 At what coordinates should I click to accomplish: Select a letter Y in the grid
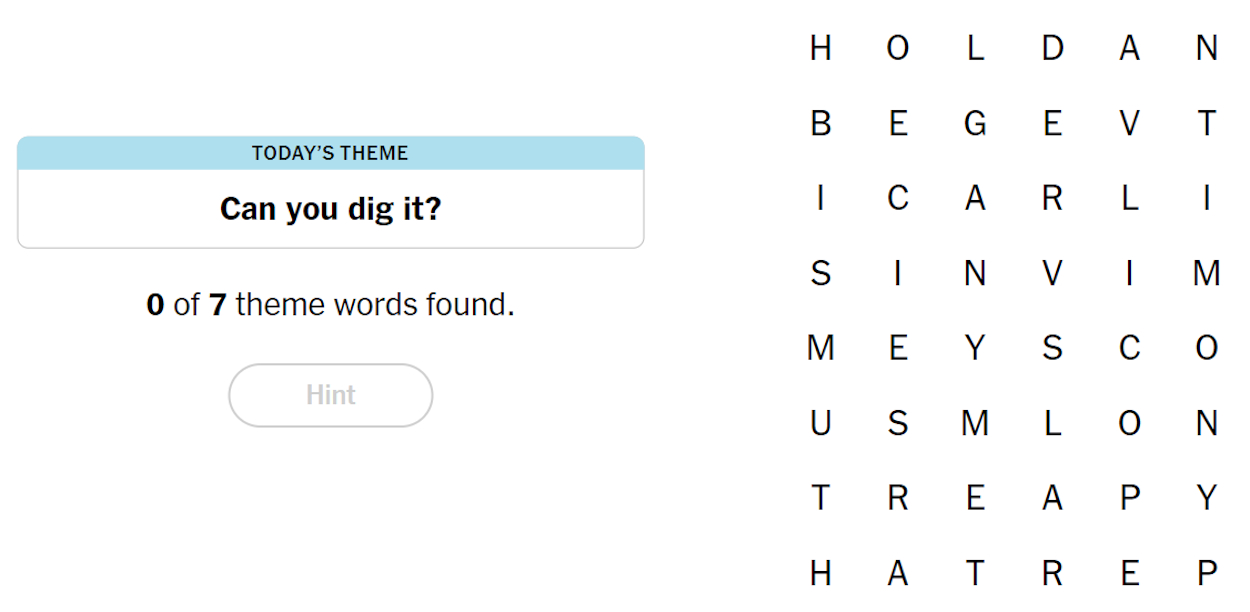click(x=974, y=348)
